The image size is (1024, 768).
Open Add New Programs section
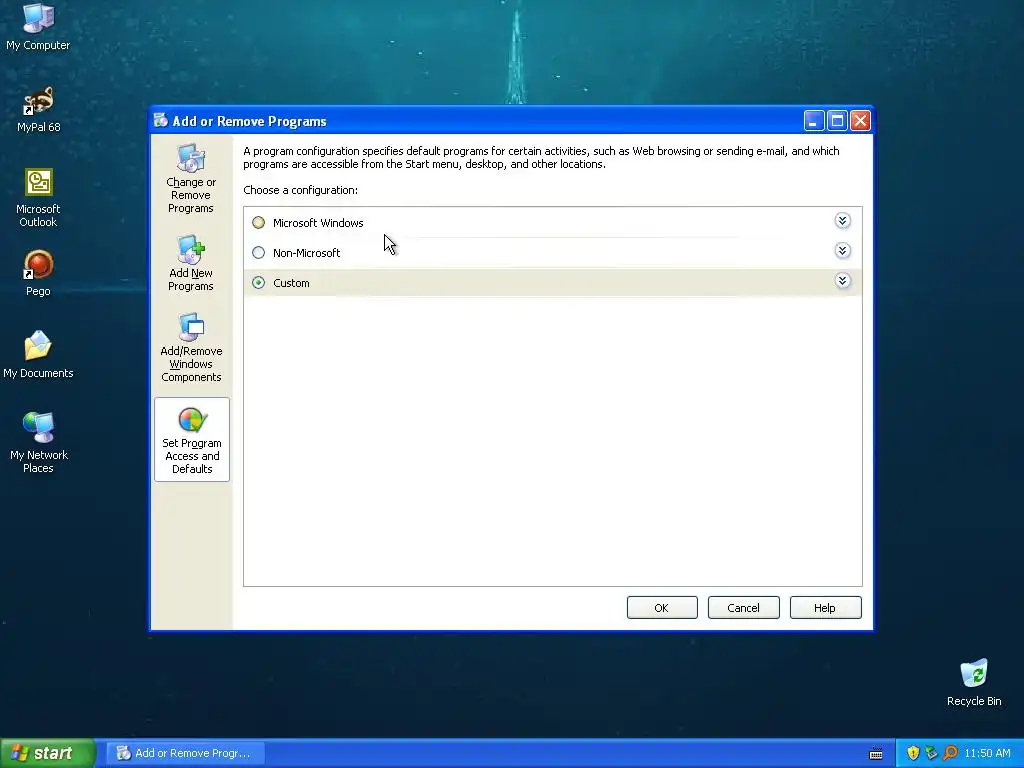click(191, 263)
